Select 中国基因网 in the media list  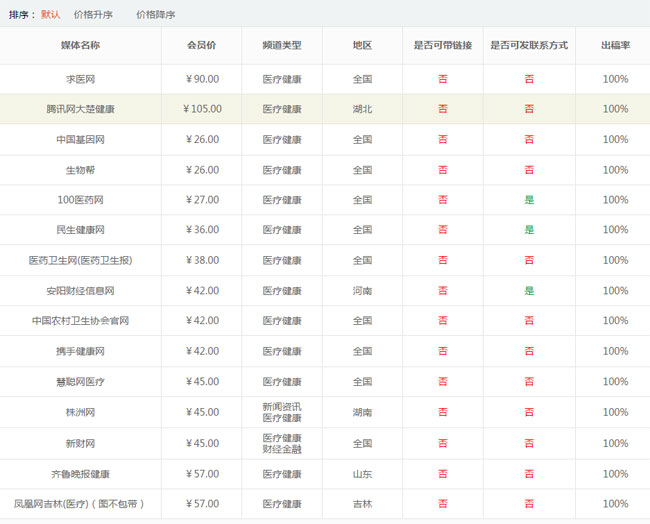point(80,140)
